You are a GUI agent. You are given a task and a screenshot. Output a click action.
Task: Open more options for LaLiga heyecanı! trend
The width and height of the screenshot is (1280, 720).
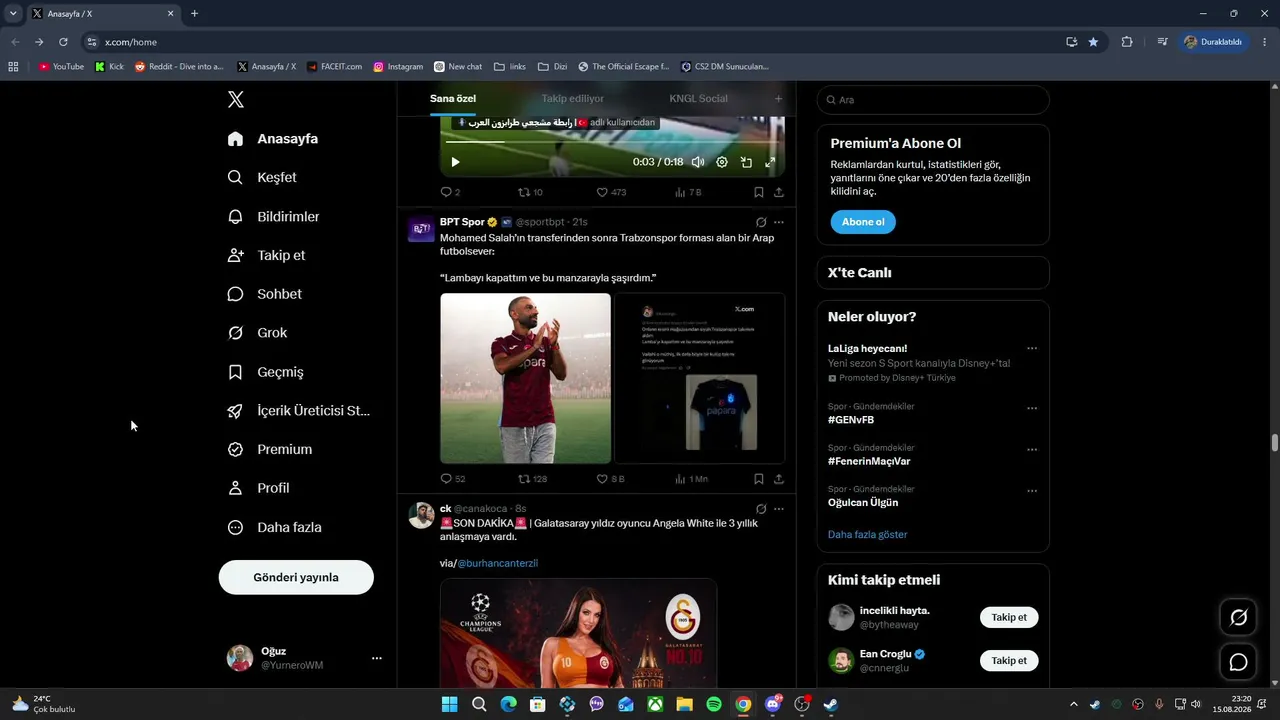click(1032, 349)
